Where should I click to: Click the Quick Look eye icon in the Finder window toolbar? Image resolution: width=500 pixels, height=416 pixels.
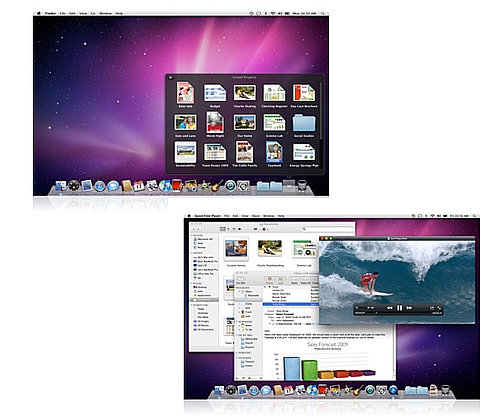[255, 229]
